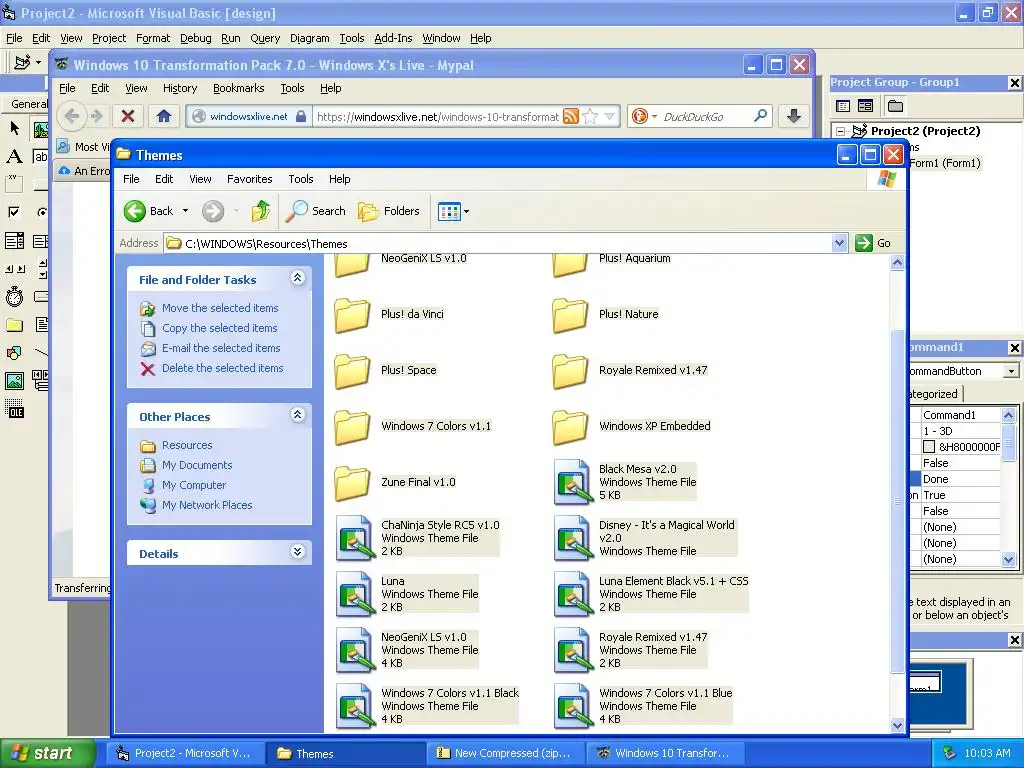
Task: Open the Resources link under Other Places
Action: coord(187,445)
